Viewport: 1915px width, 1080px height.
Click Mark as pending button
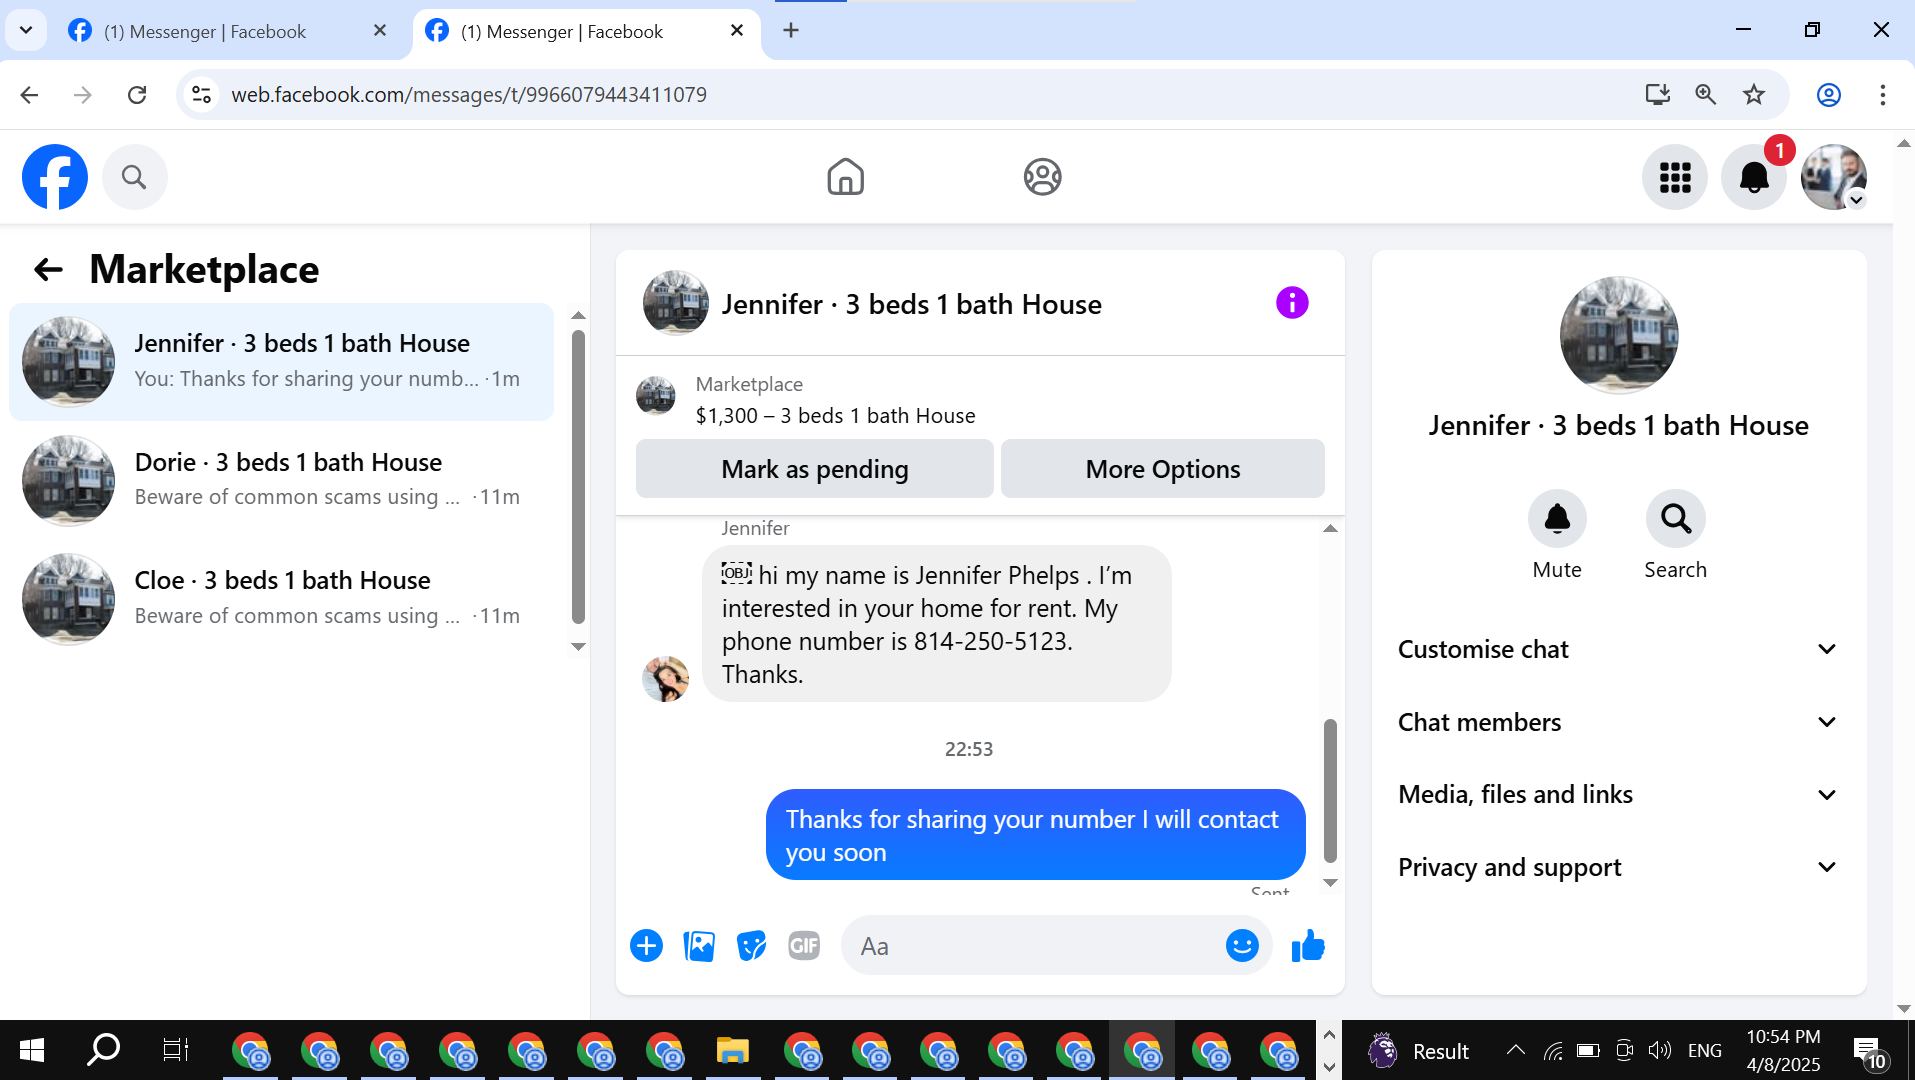[814, 468]
